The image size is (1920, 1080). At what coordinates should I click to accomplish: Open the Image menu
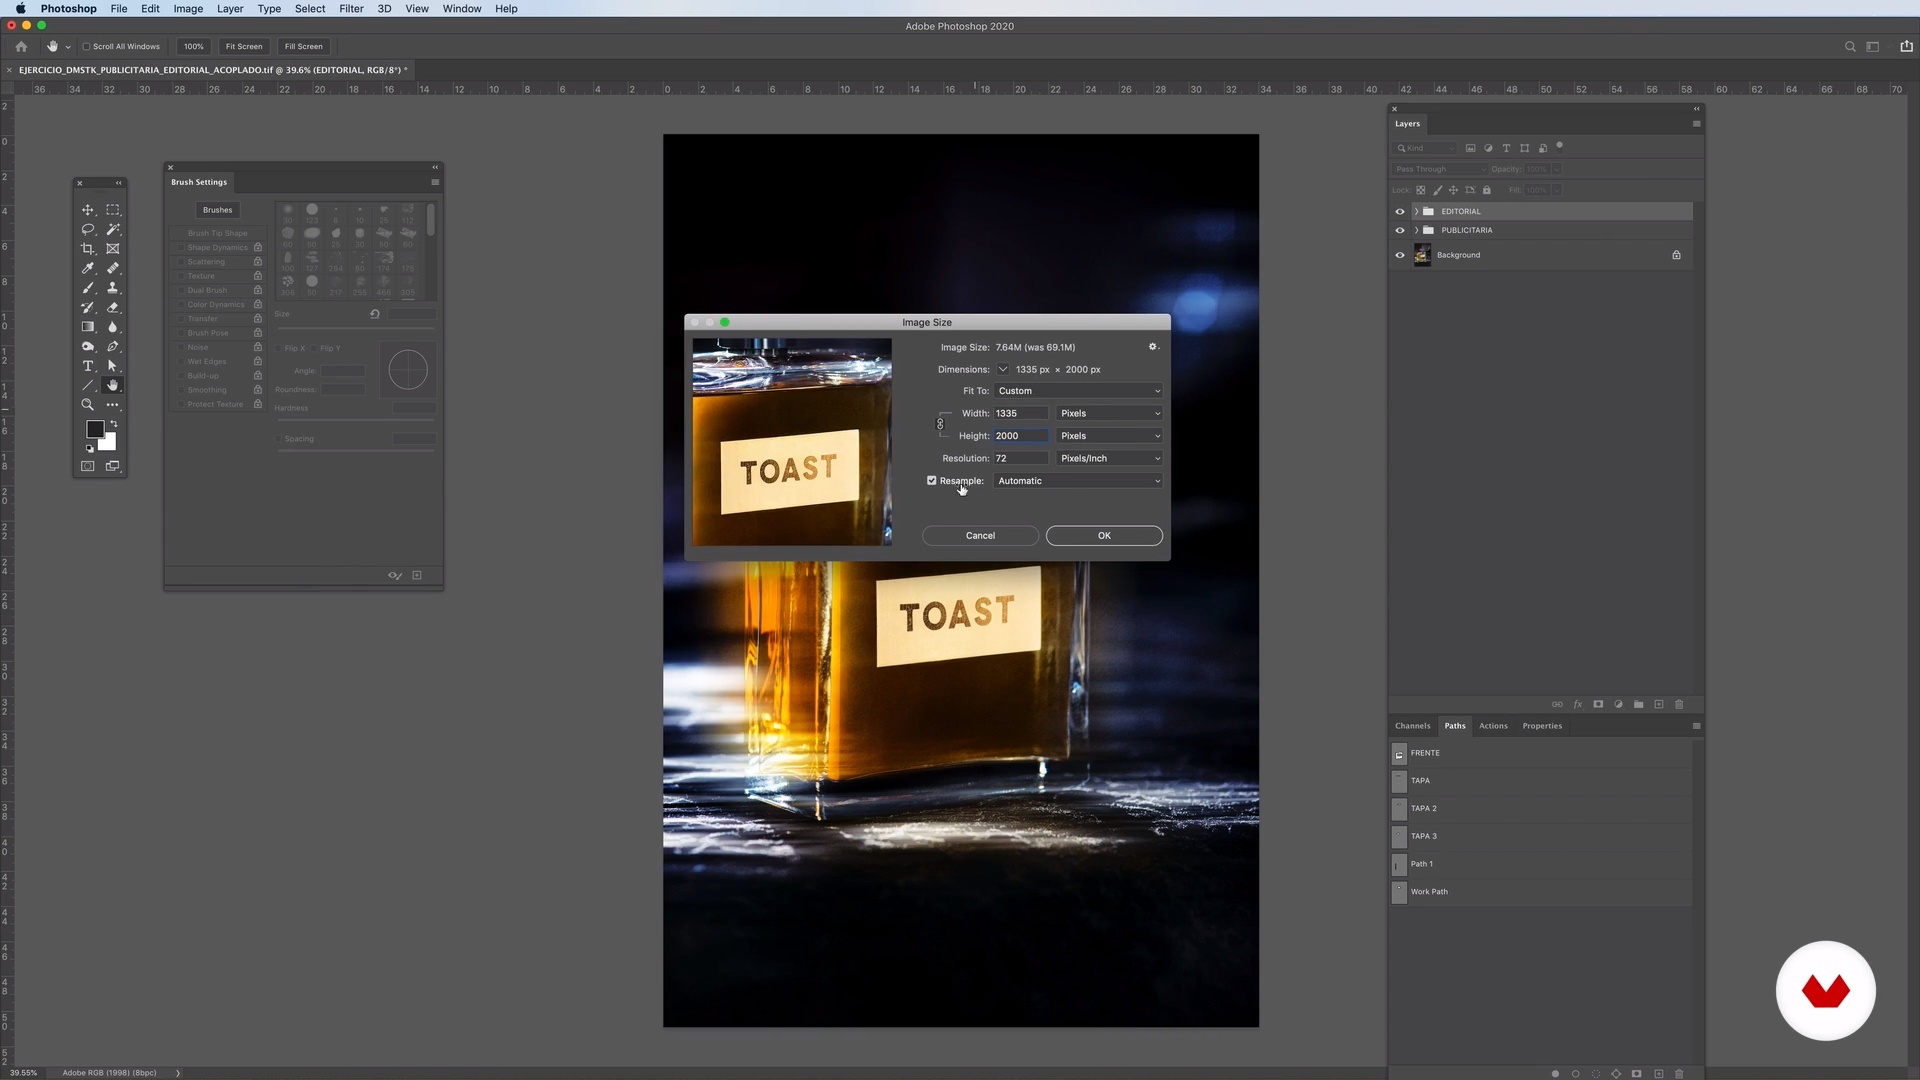coord(188,9)
